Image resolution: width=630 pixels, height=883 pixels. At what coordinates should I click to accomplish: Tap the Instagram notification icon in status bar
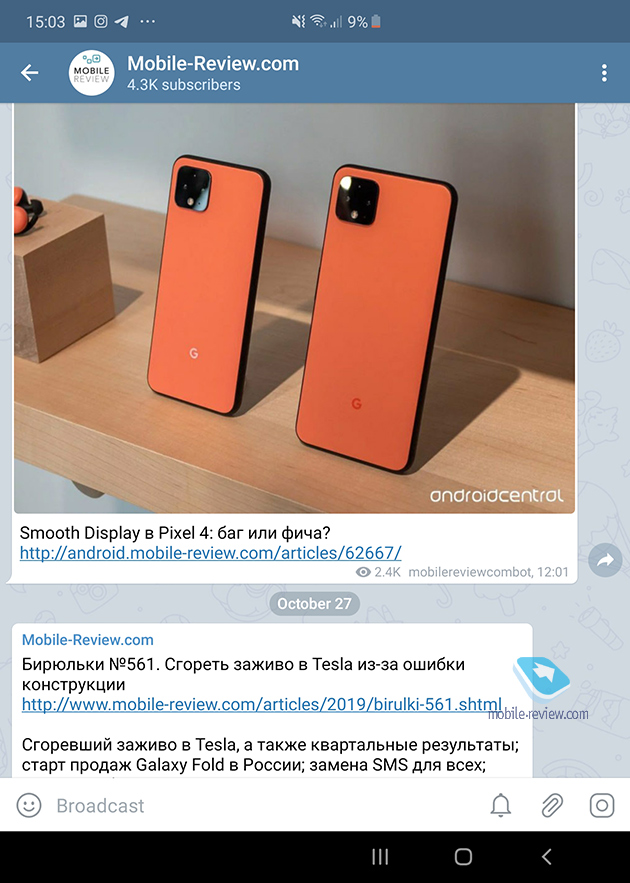click(x=101, y=22)
